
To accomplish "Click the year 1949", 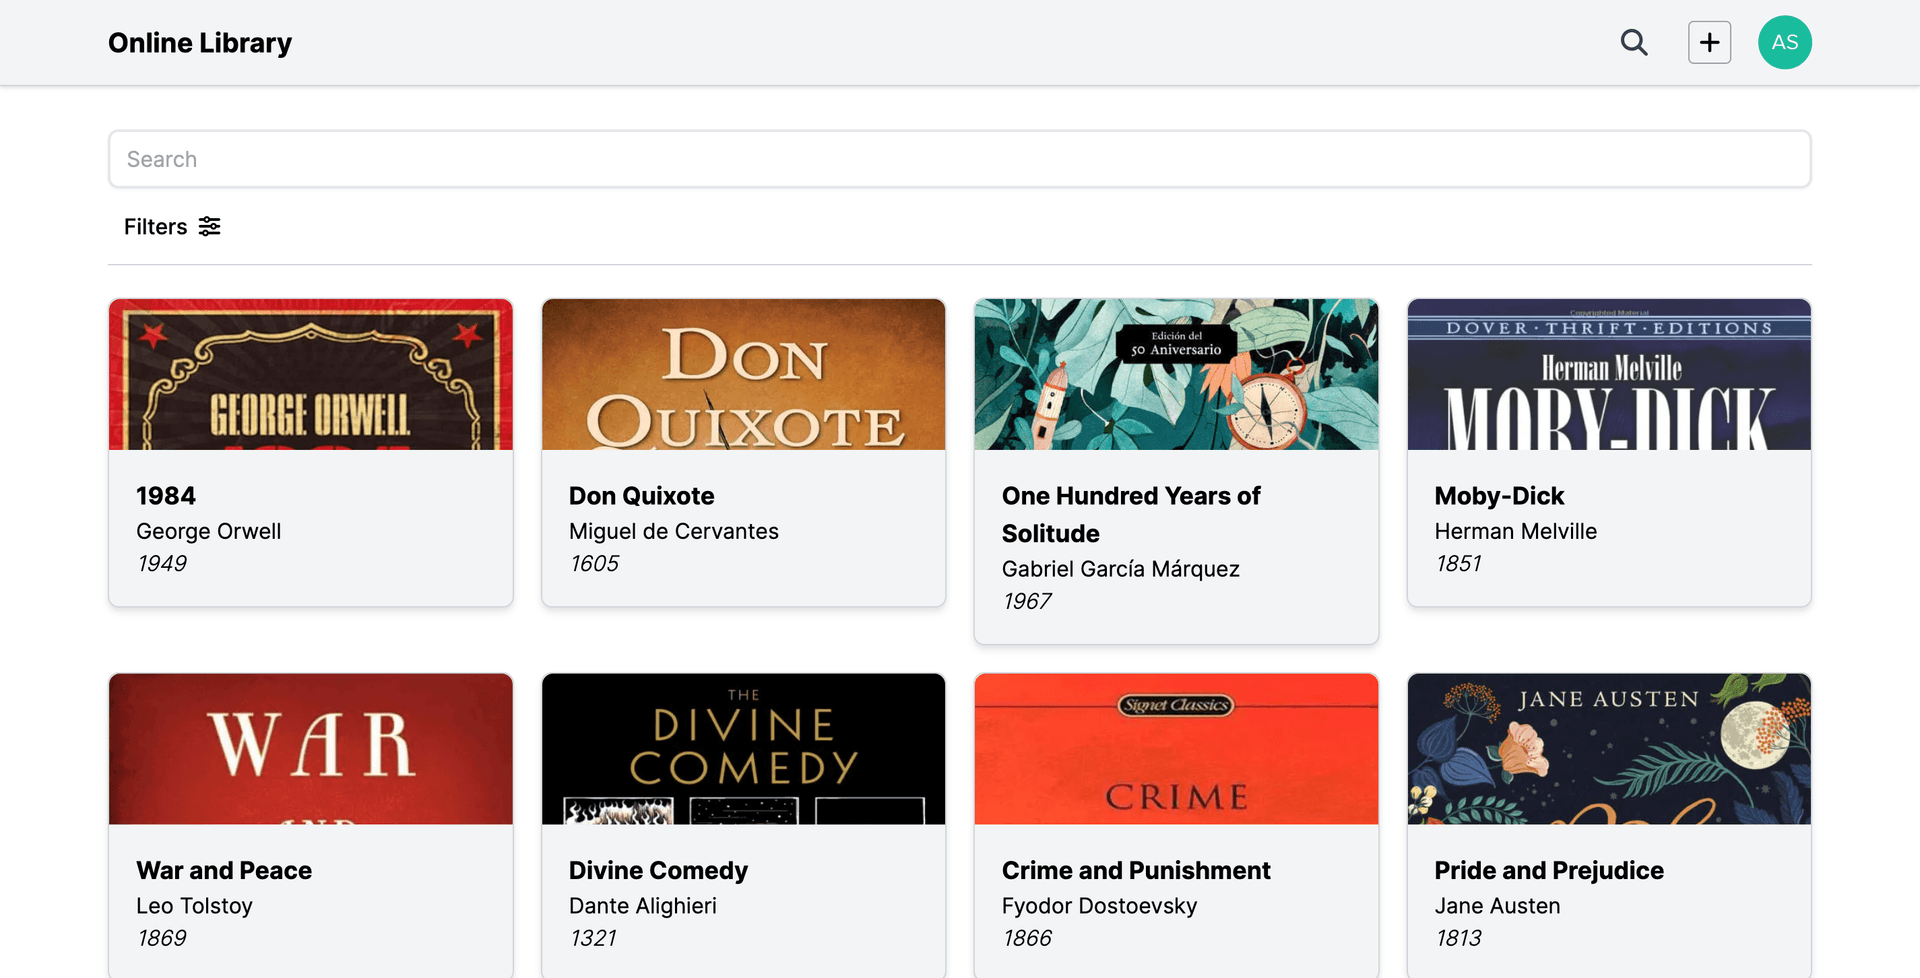I will (x=162, y=564).
